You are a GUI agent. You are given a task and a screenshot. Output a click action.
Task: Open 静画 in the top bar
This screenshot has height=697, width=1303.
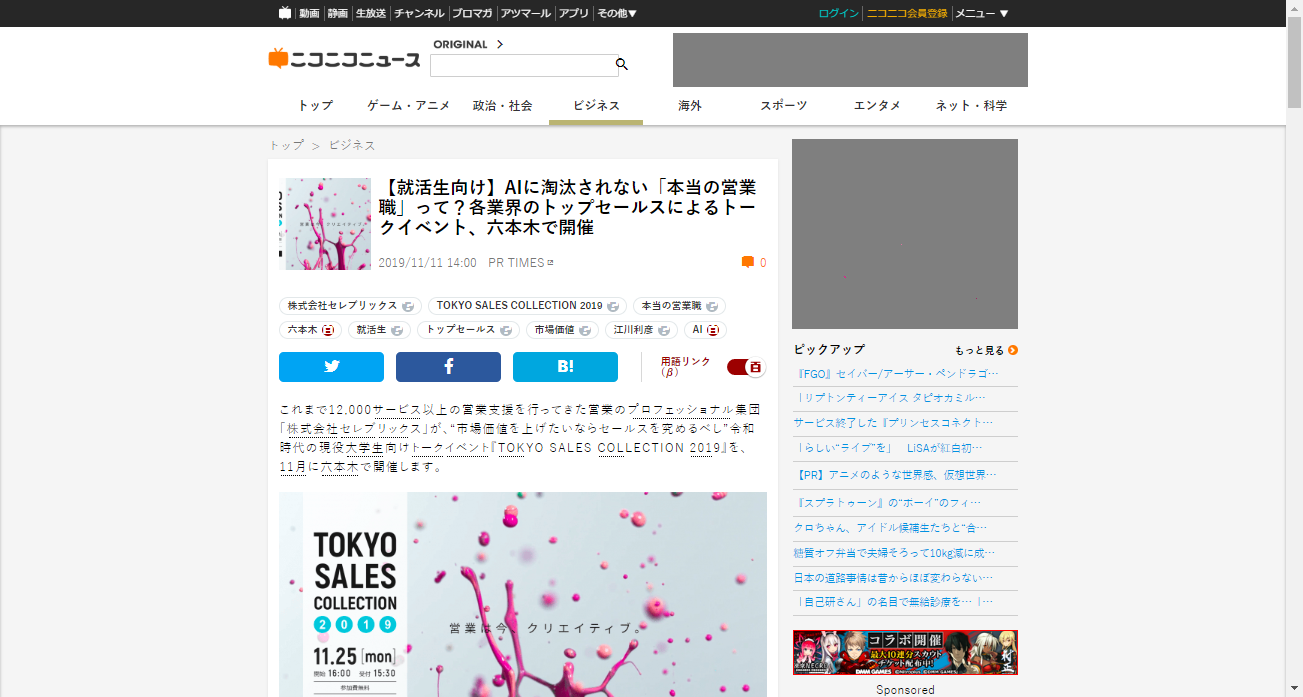pos(338,13)
